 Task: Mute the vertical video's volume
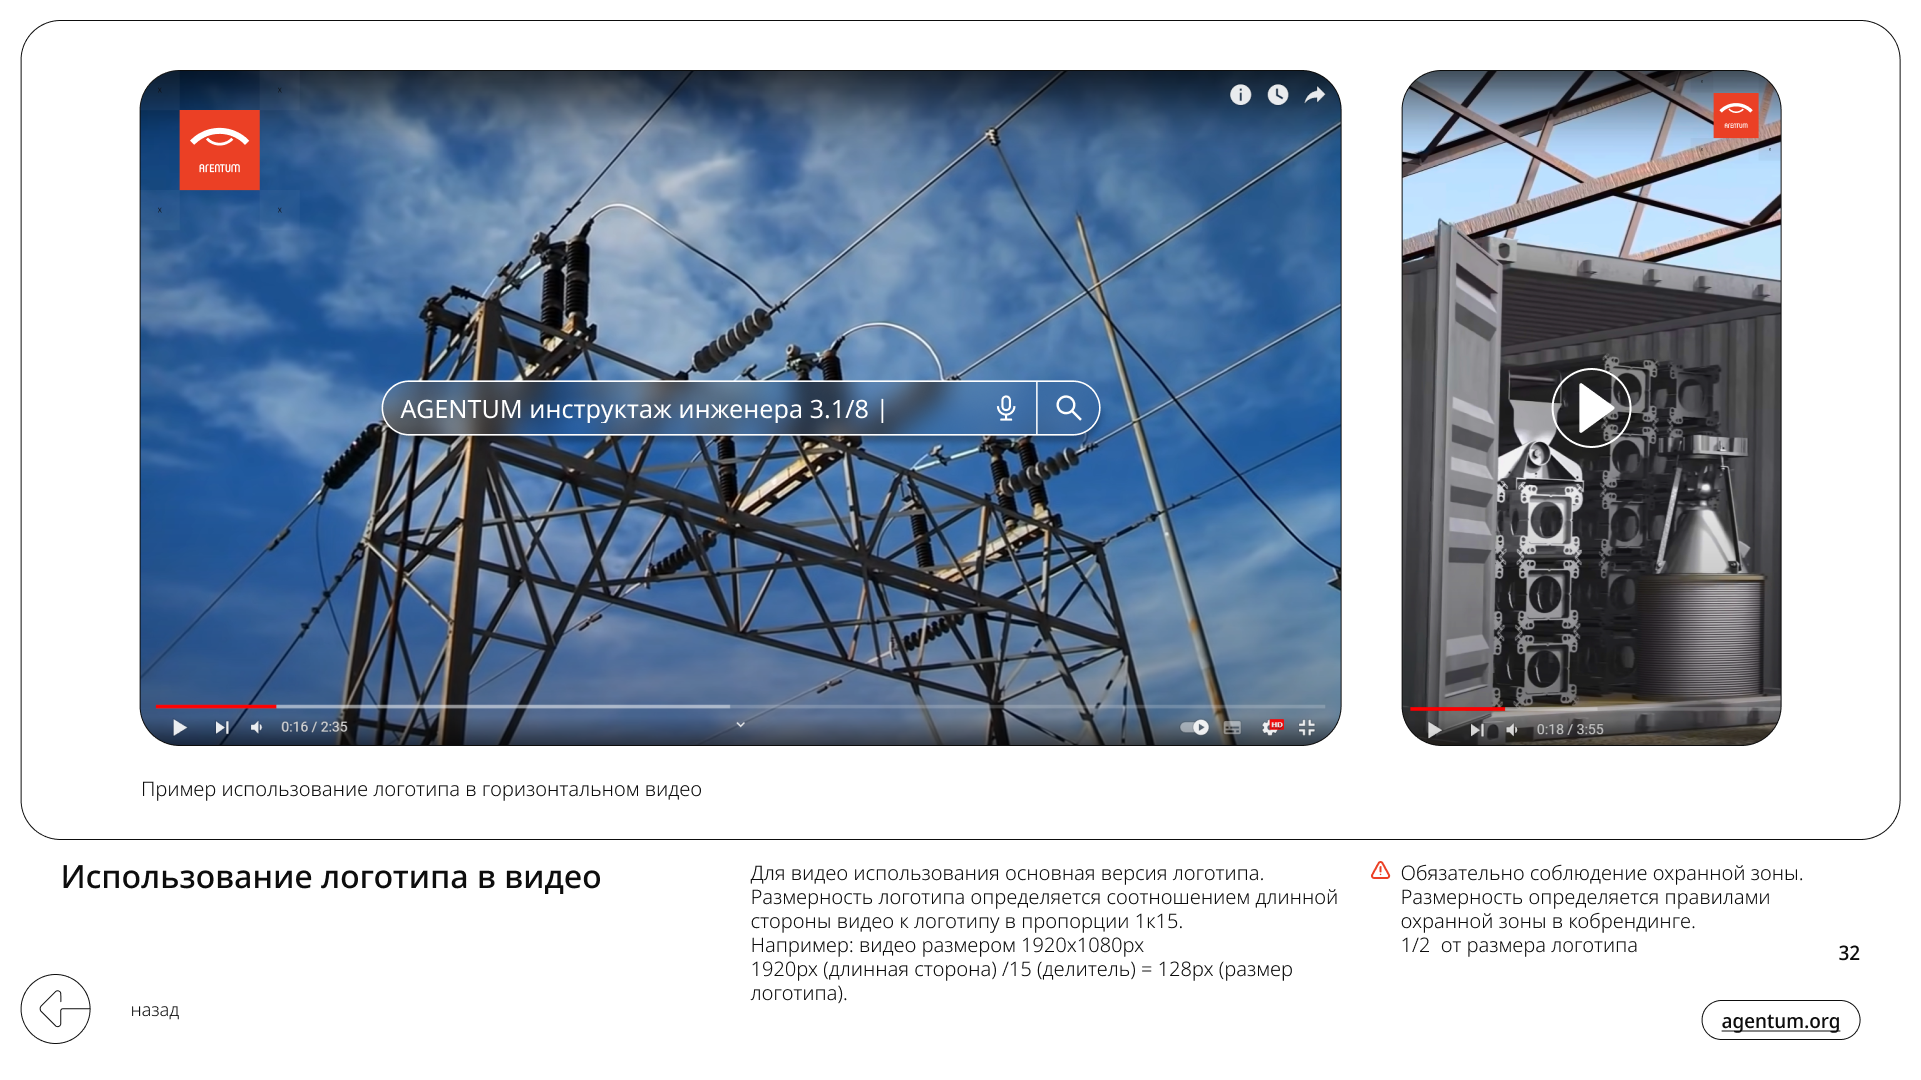point(1512,730)
